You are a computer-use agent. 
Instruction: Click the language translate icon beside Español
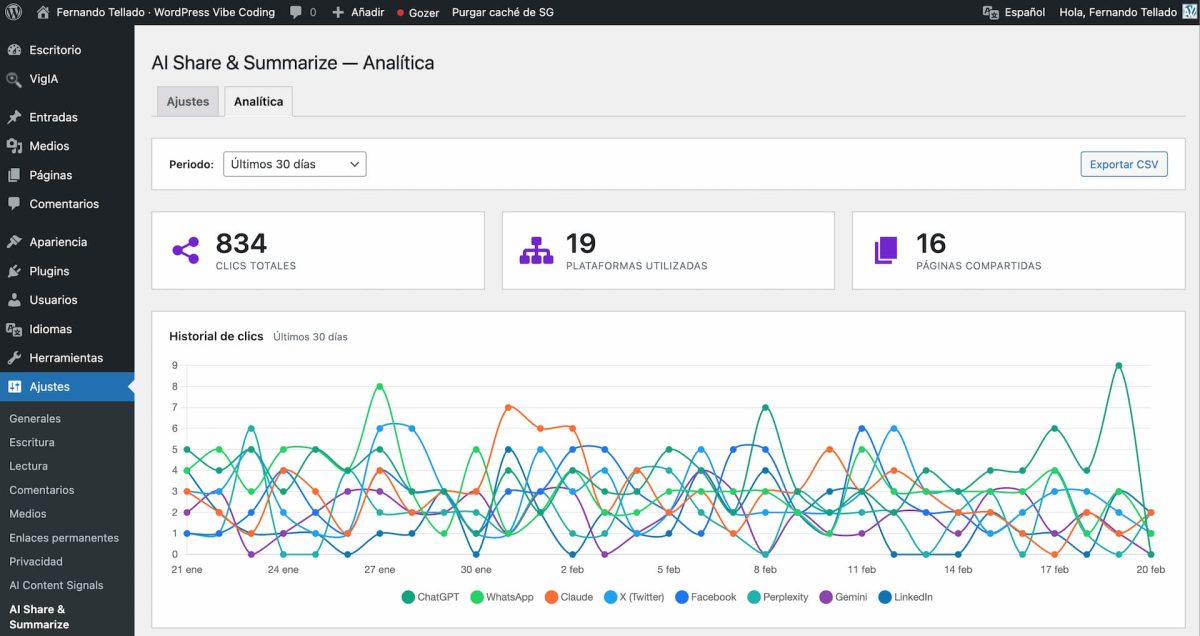pos(991,12)
